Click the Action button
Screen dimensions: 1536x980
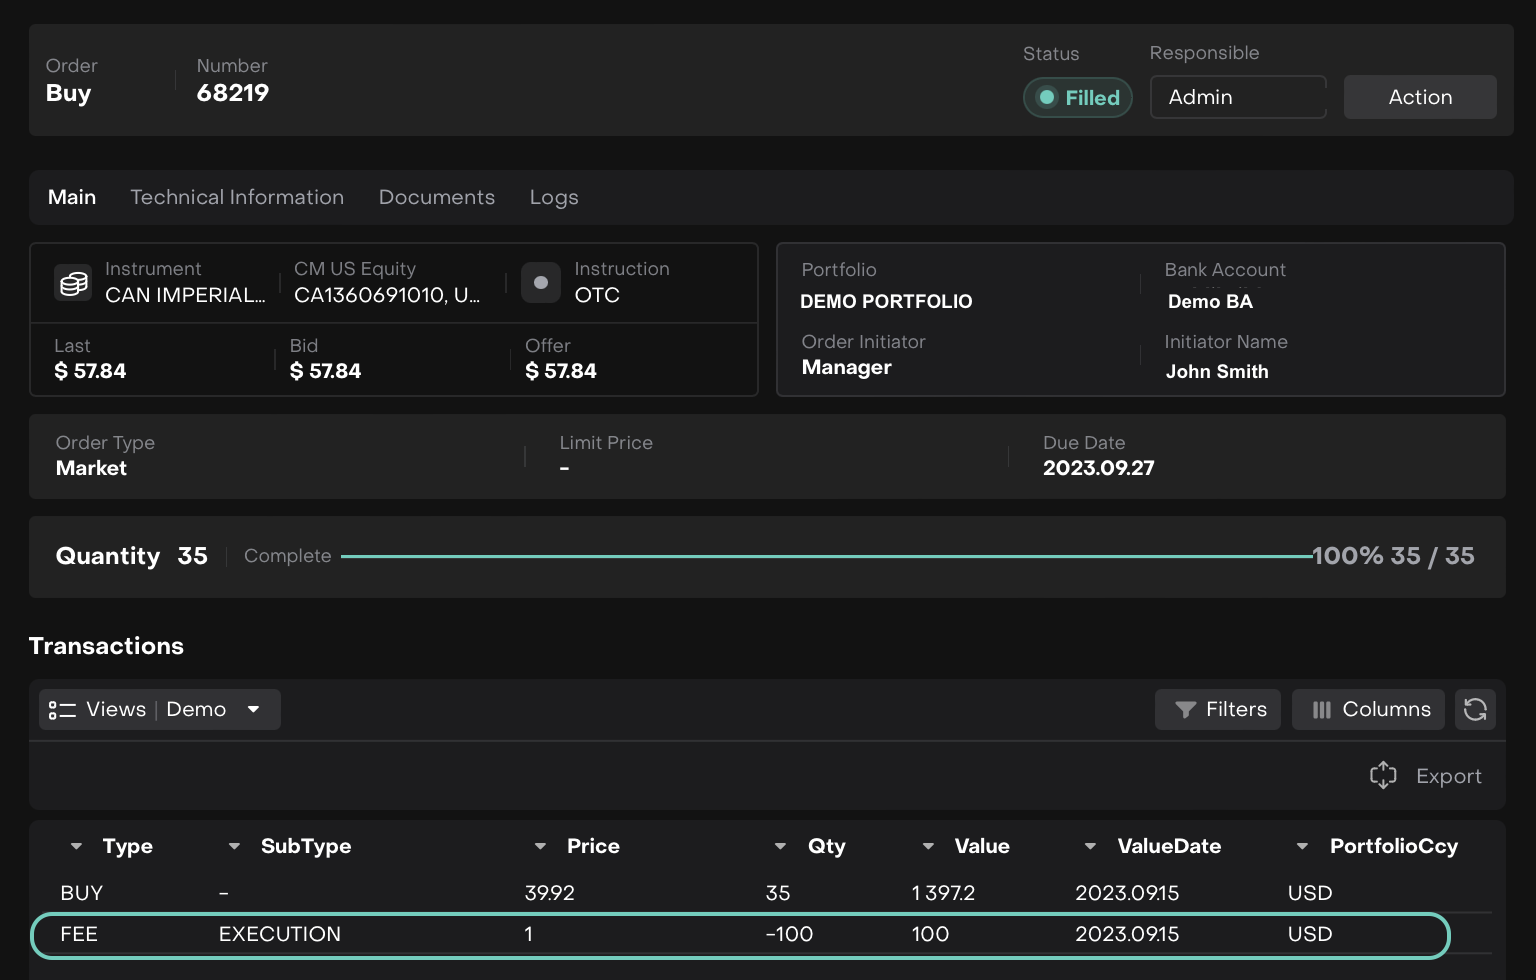click(1419, 98)
